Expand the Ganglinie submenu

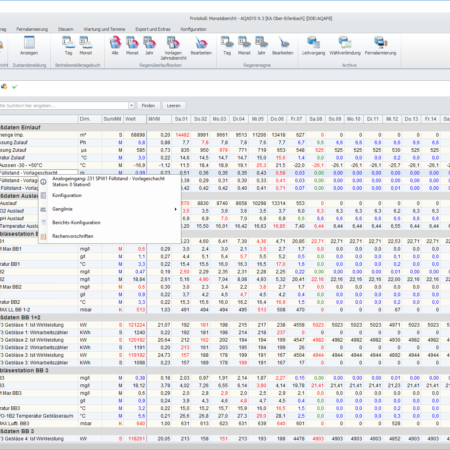pos(110,209)
